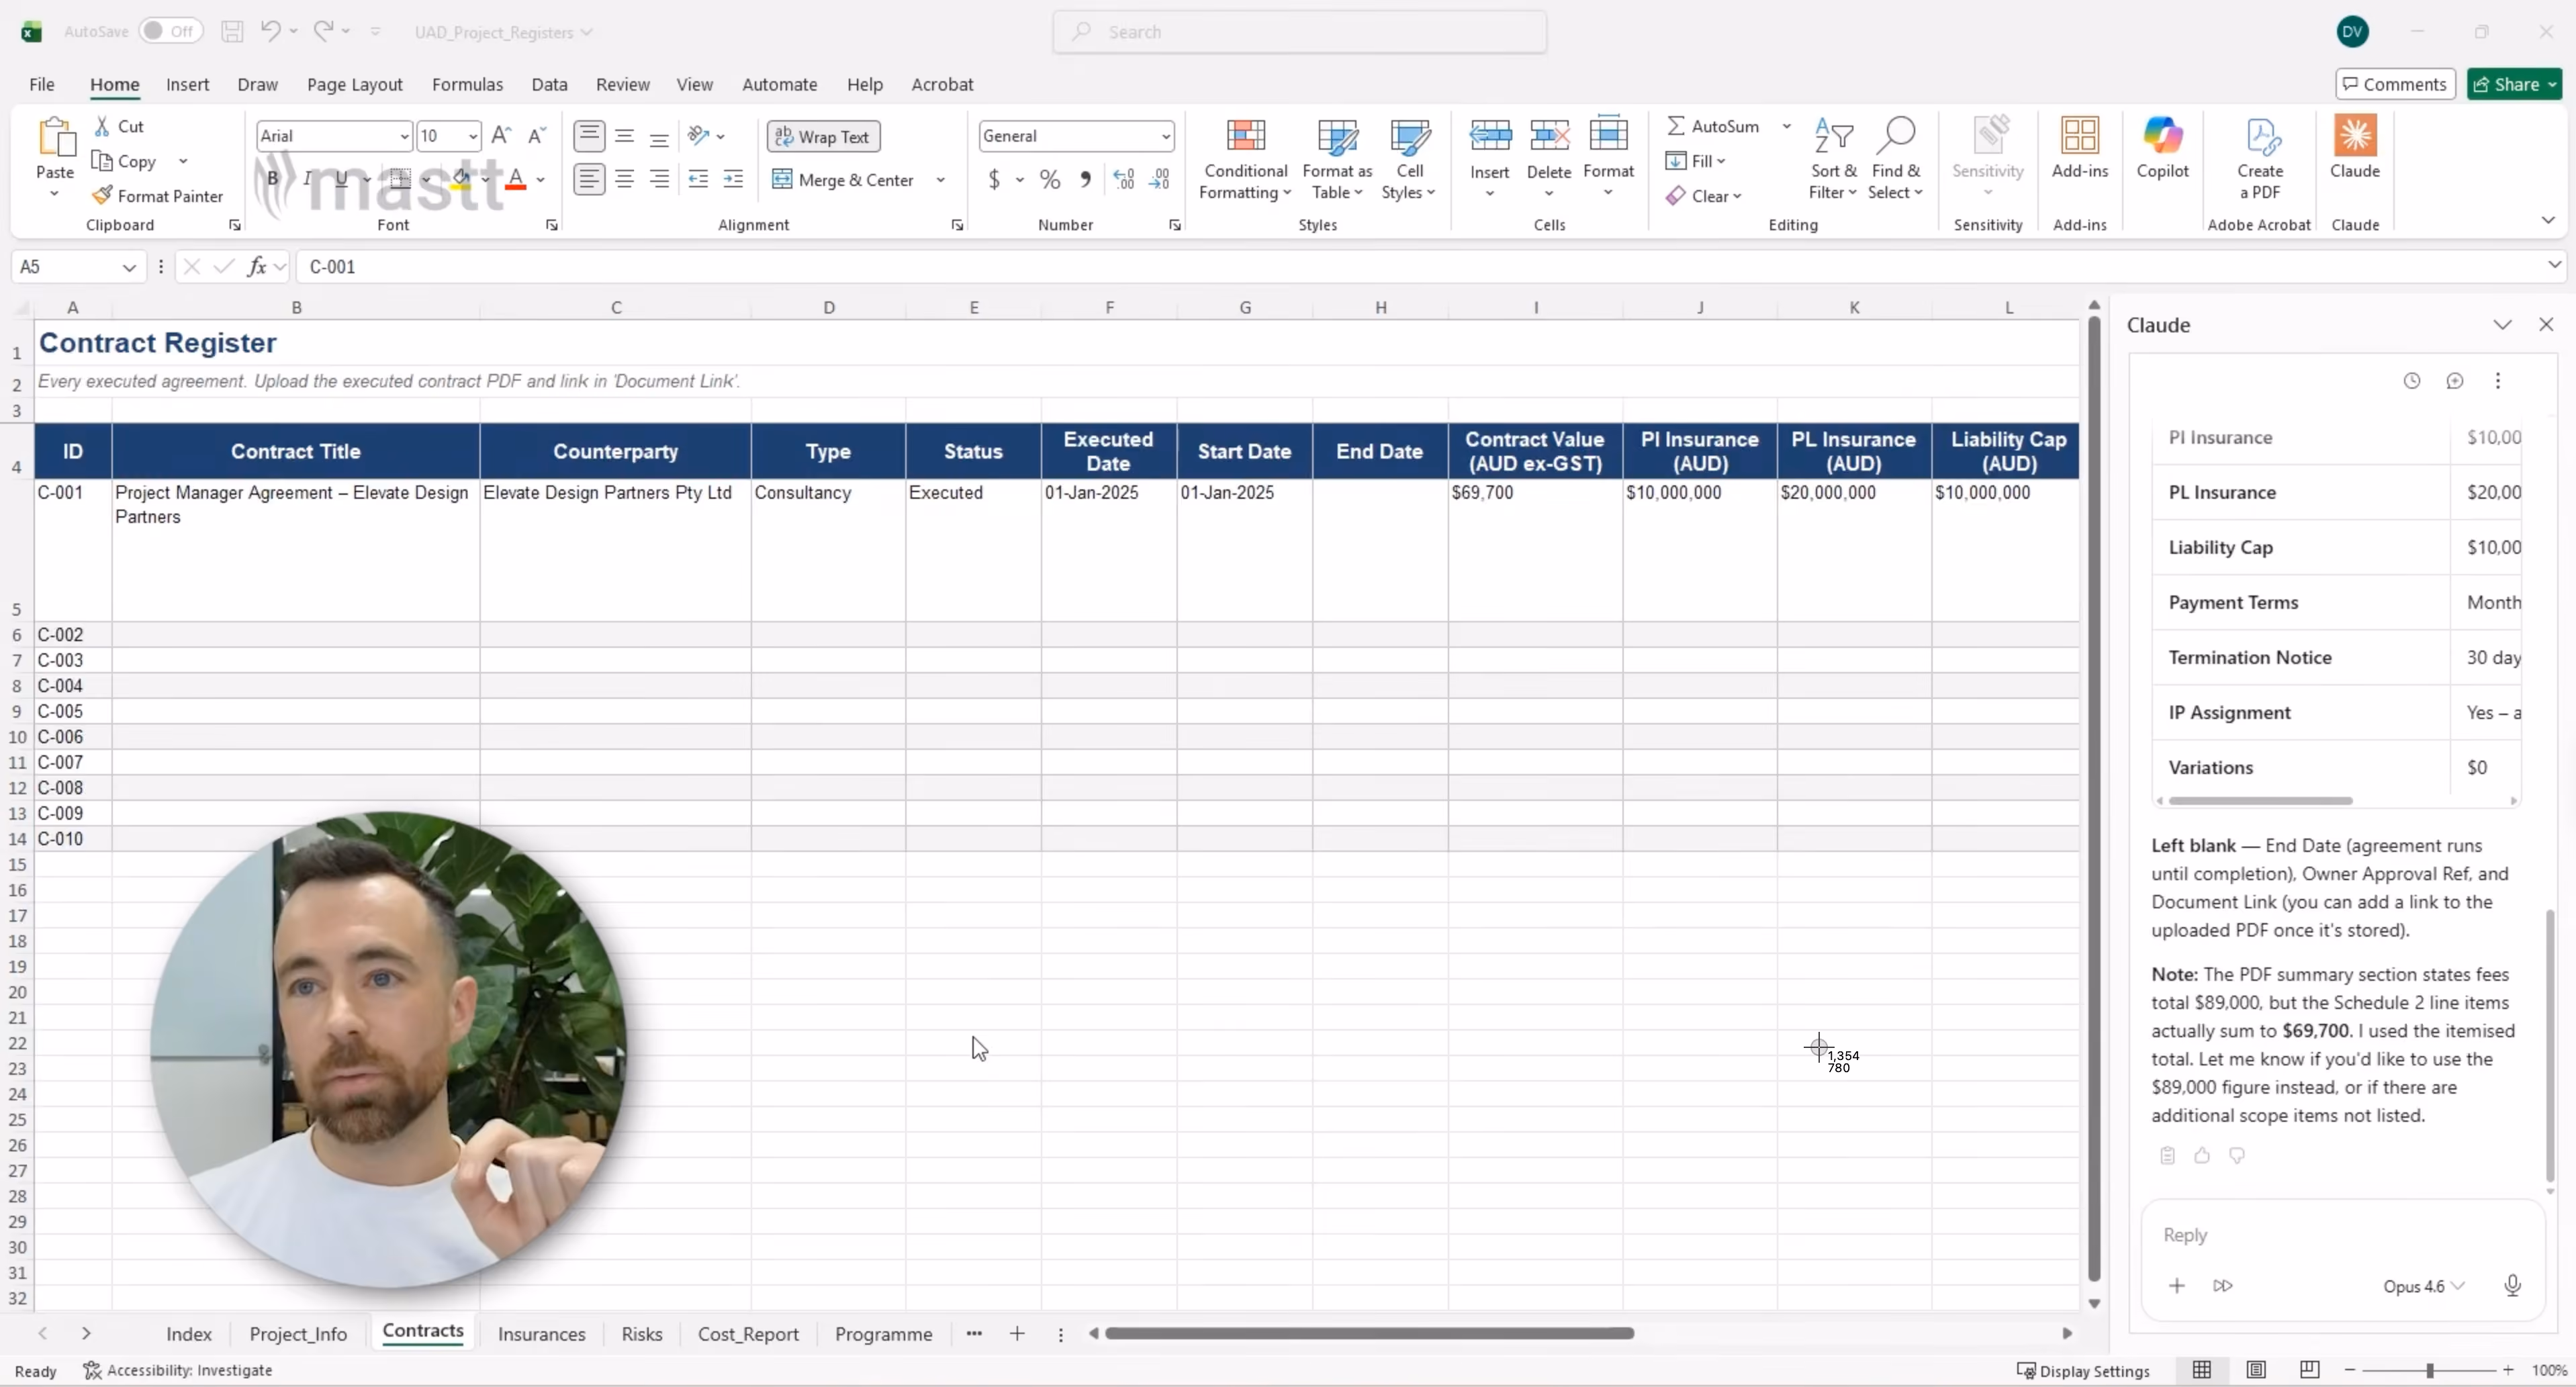Click the Cut scissors icon
This screenshot has height=1387, width=2576.
pyautogui.click(x=102, y=126)
